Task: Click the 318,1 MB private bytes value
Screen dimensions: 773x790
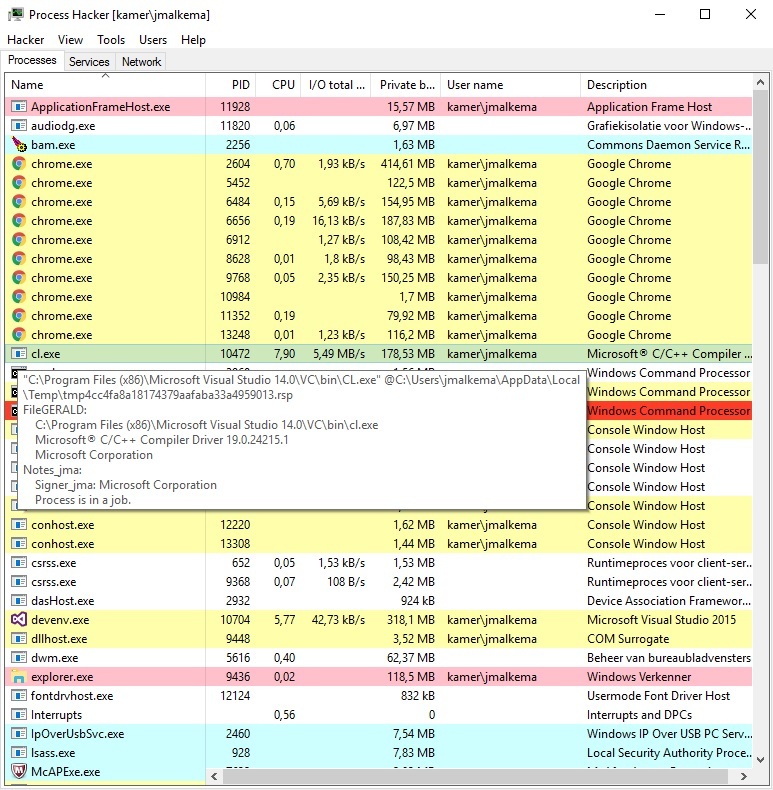Action: click(x=411, y=620)
